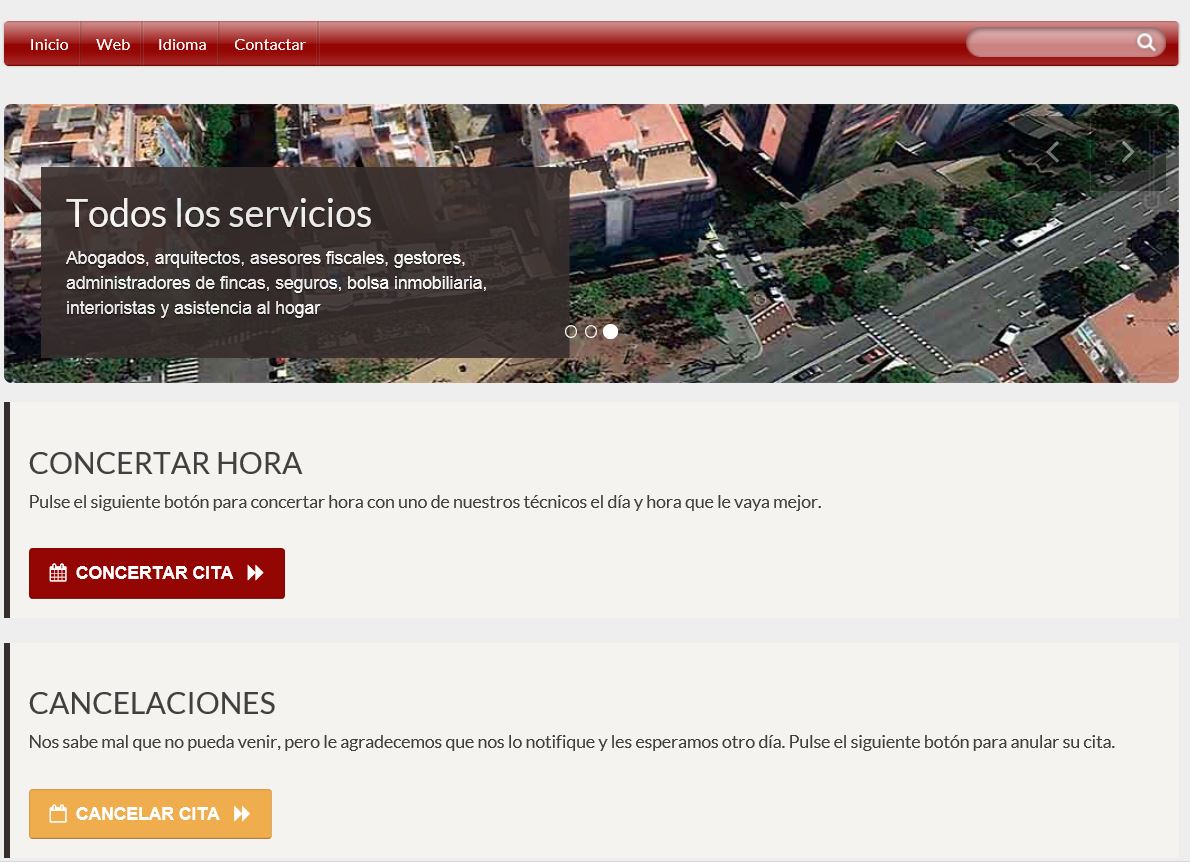Click double-arrow icon on Concertar Cita button
1190x862 pixels.
click(255, 573)
